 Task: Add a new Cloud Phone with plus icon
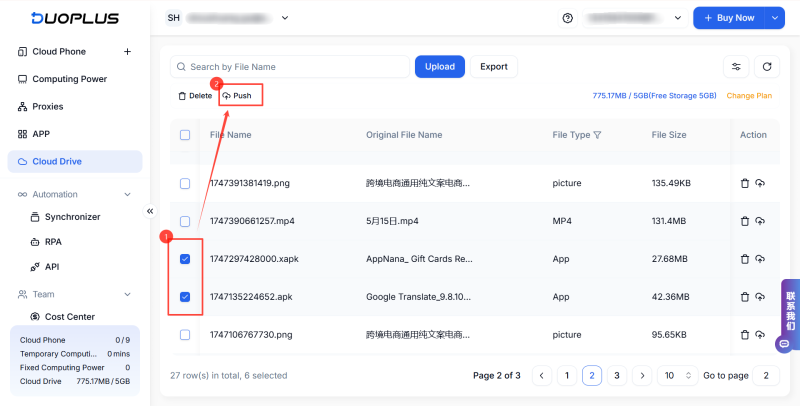coord(128,52)
